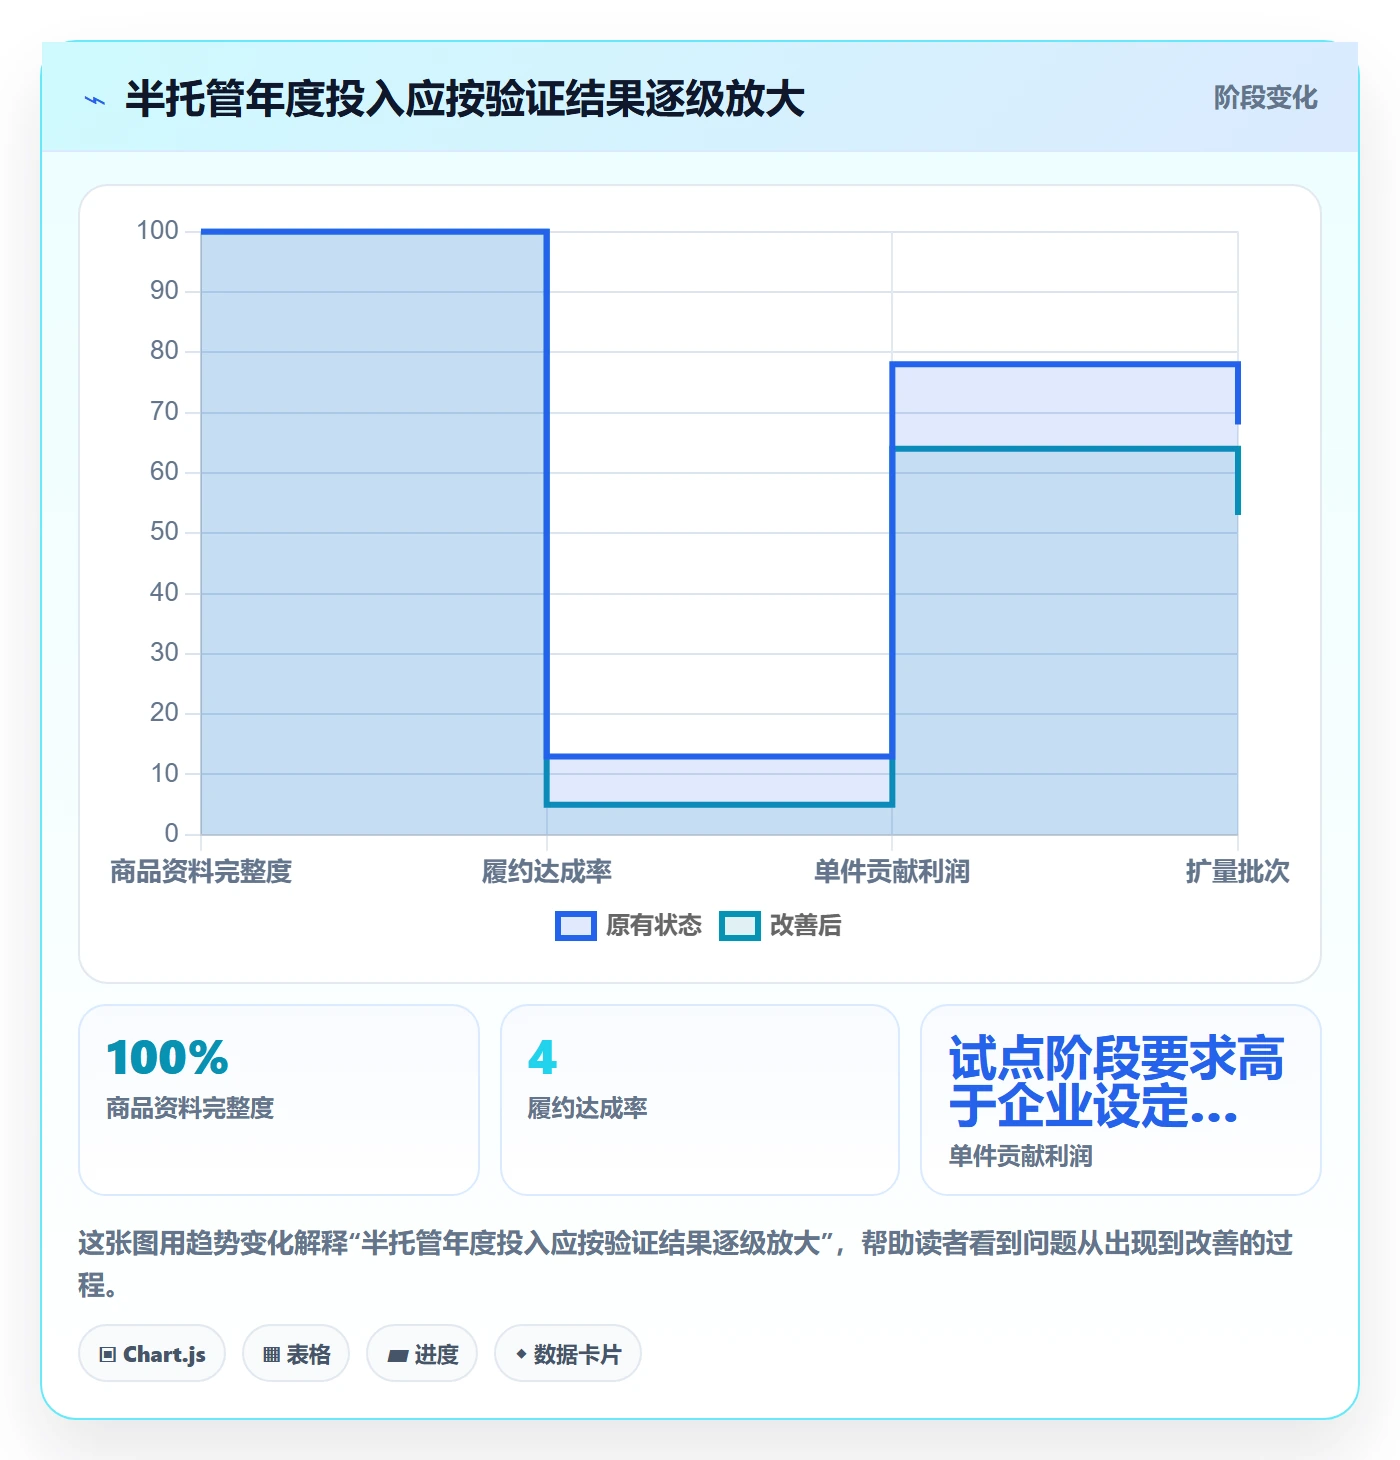
Task: Click the x-axis label 扩量批次
Action: 1238,872
